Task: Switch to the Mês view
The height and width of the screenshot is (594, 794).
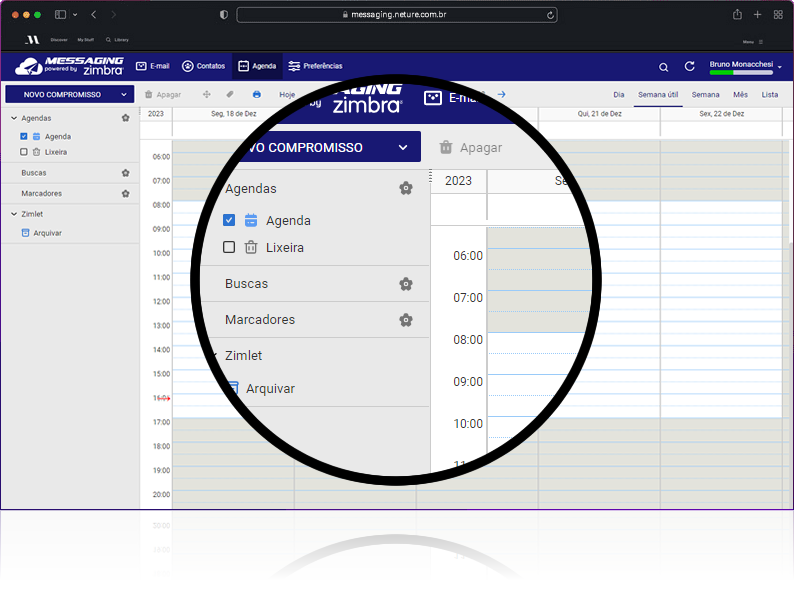Action: coord(740,95)
